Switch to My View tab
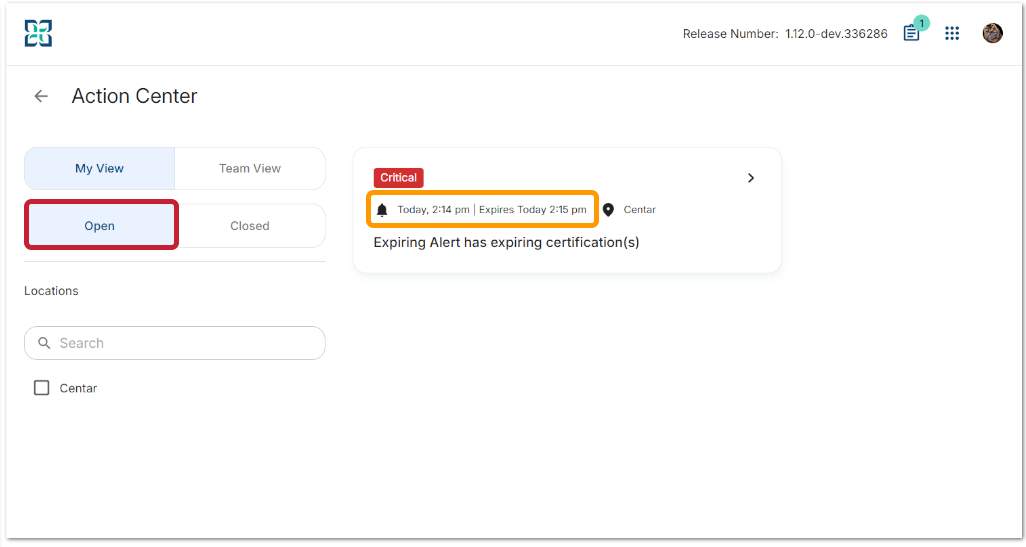The height and width of the screenshot is (547, 1026). [100, 168]
